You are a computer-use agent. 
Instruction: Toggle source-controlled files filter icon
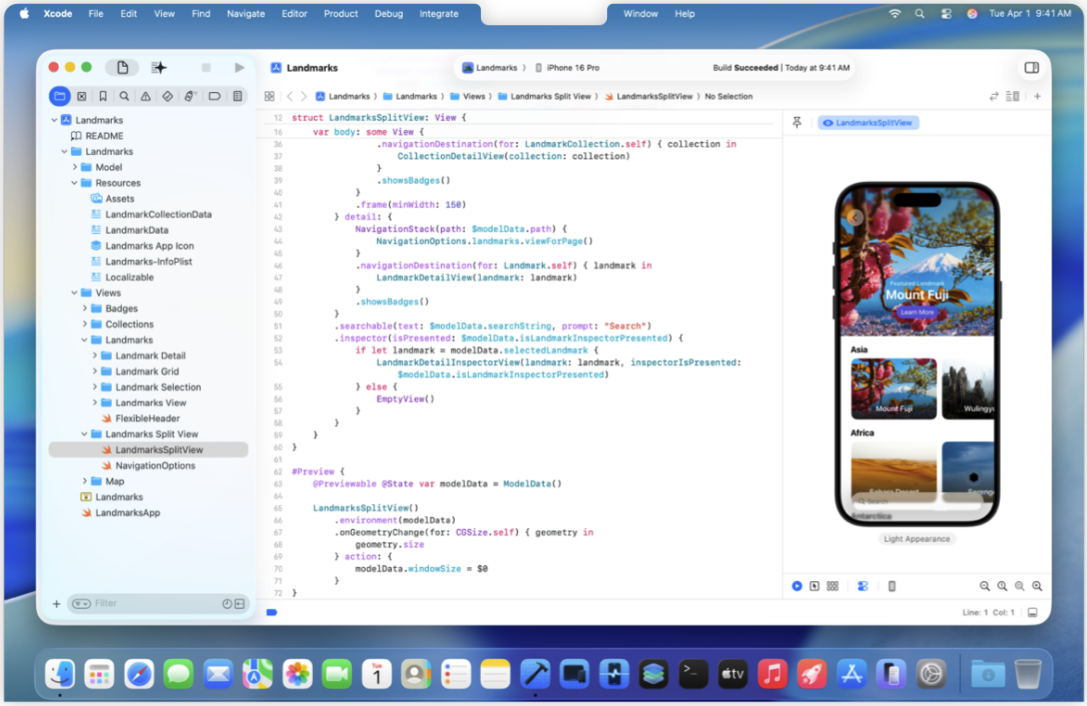click(x=240, y=603)
